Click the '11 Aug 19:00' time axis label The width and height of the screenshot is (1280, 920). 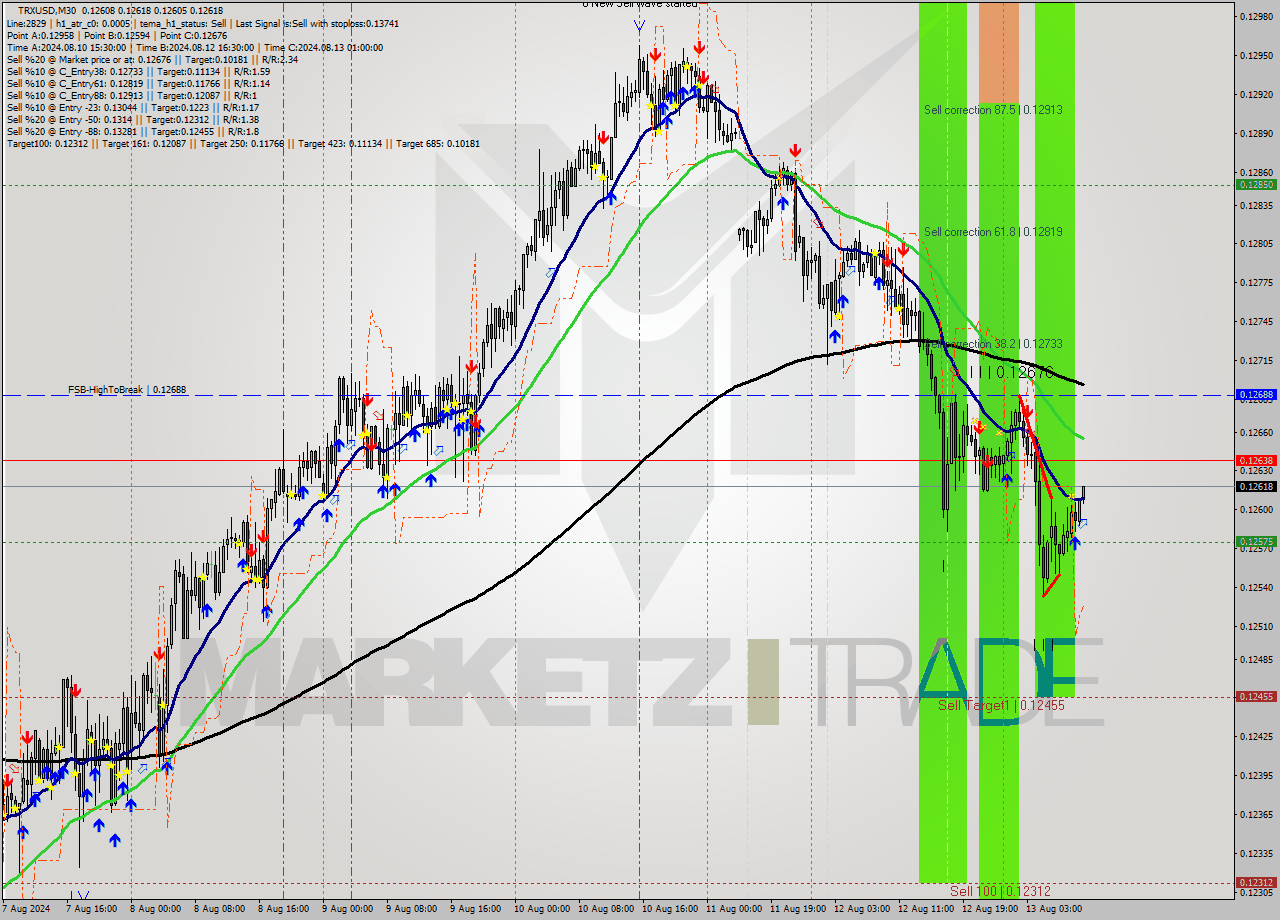click(x=797, y=910)
